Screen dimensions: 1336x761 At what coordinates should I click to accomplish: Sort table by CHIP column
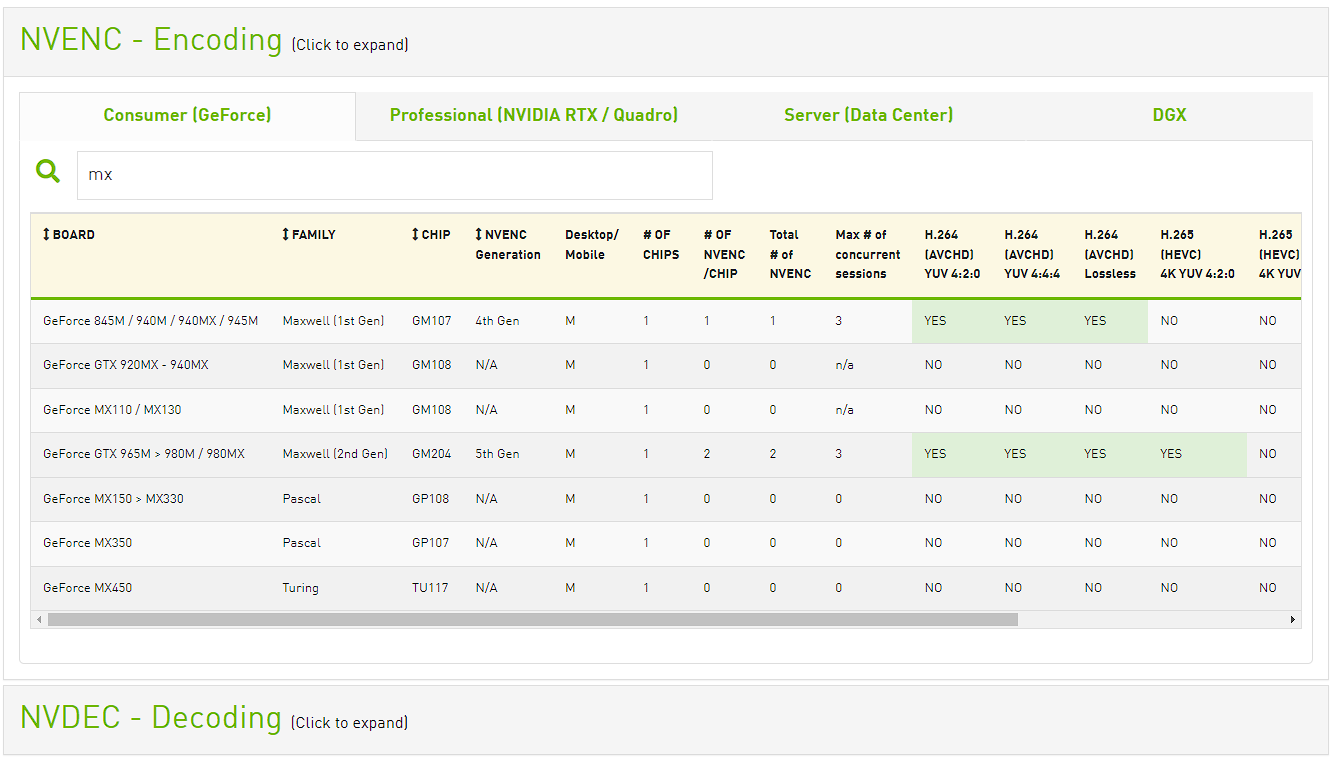(431, 235)
